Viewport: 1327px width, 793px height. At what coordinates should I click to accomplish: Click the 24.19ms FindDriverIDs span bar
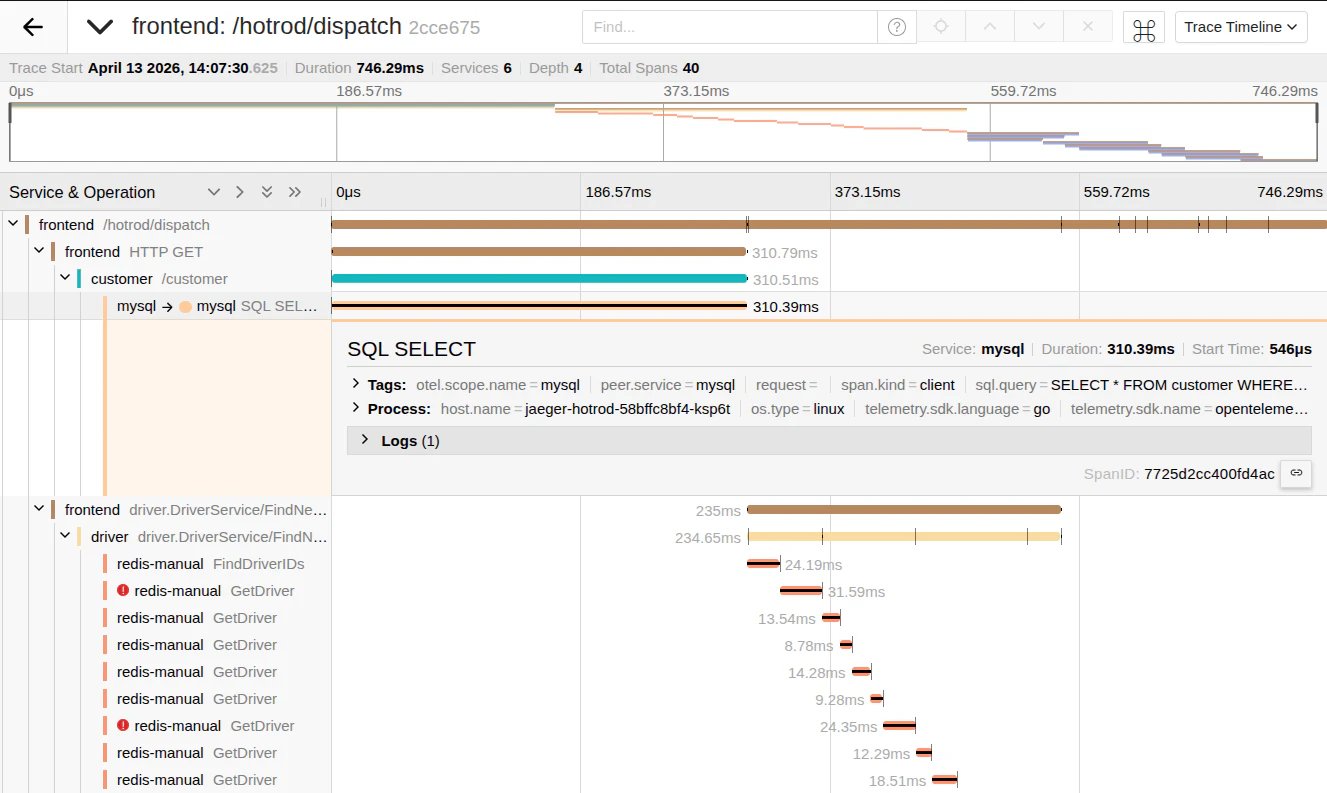763,564
